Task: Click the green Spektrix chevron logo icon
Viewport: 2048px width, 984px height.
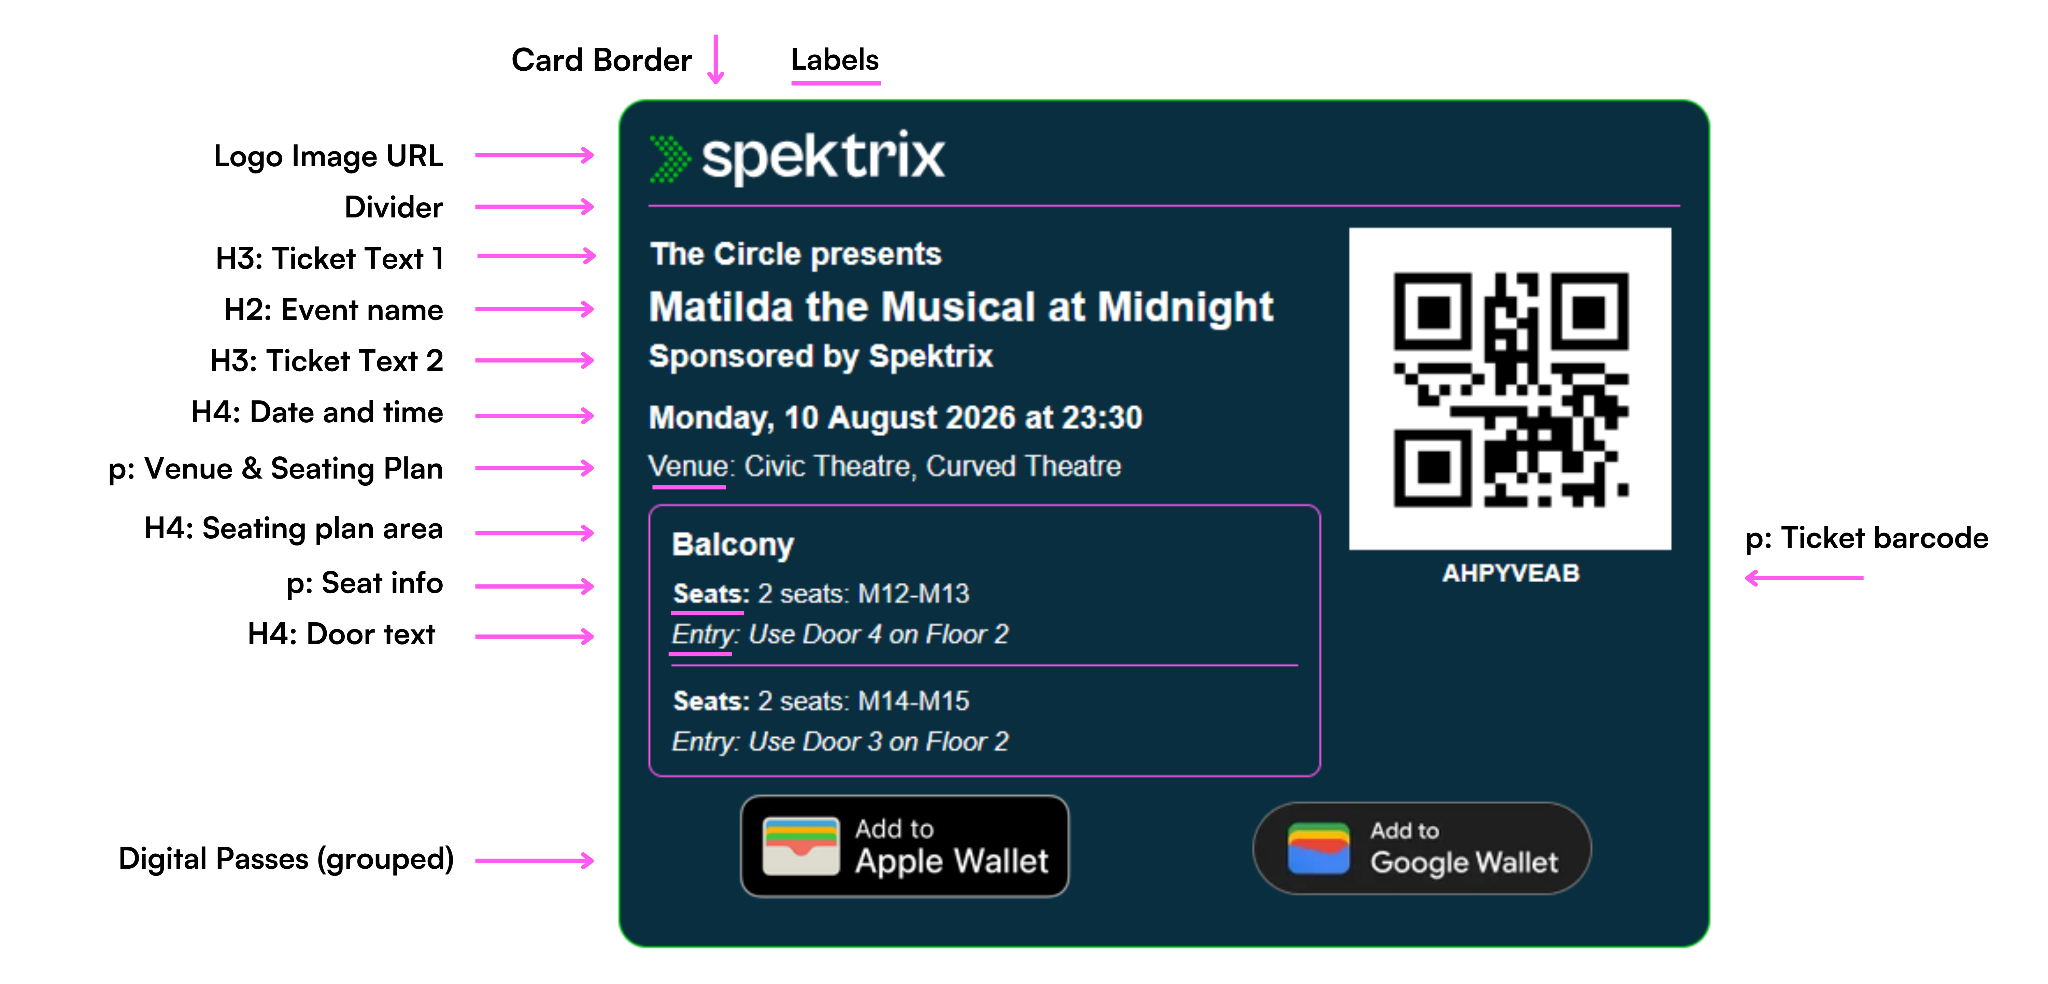Action: pyautogui.click(x=670, y=159)
